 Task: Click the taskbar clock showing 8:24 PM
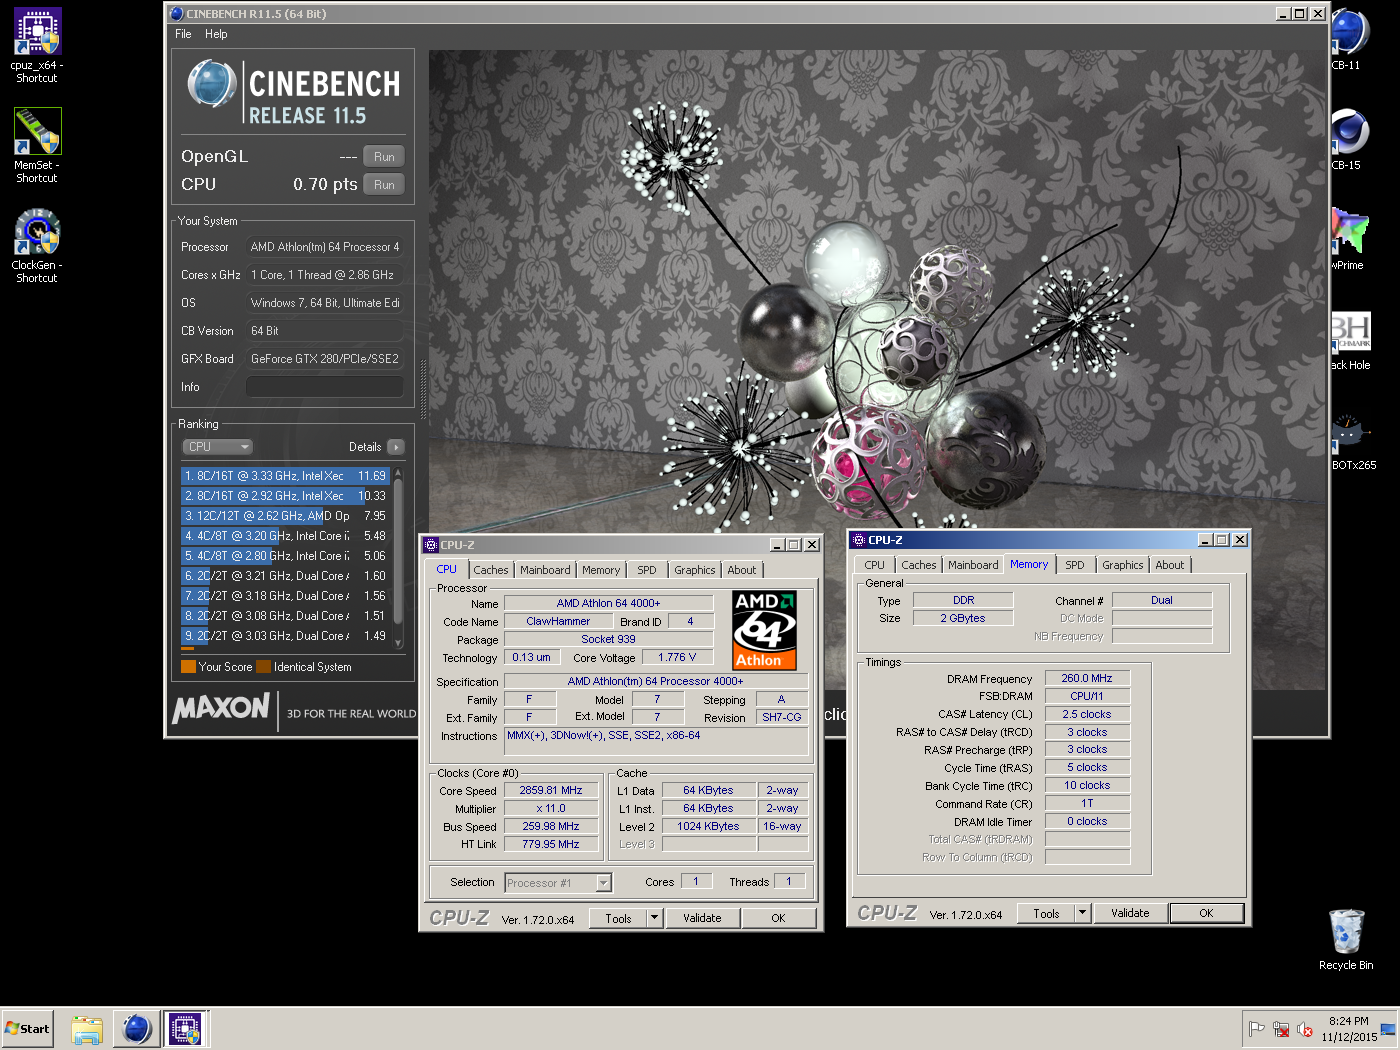1349,1029
